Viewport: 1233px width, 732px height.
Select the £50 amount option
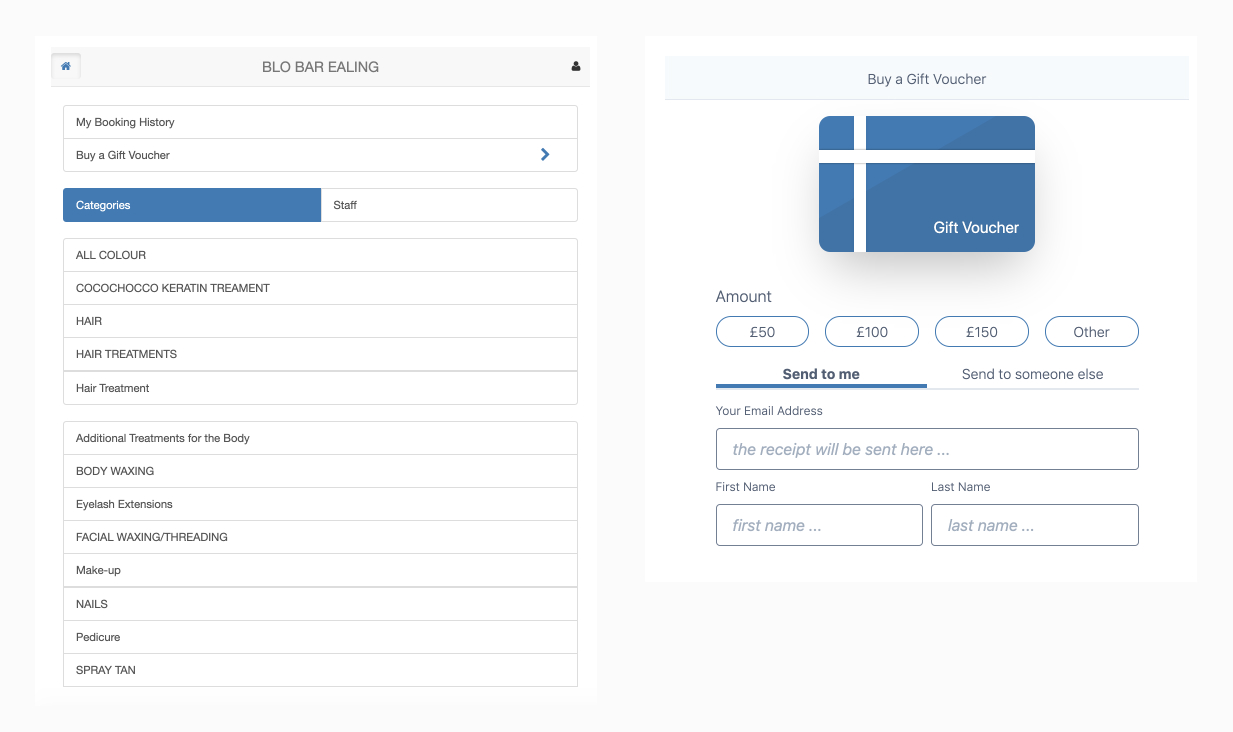[x=762, y=332]
